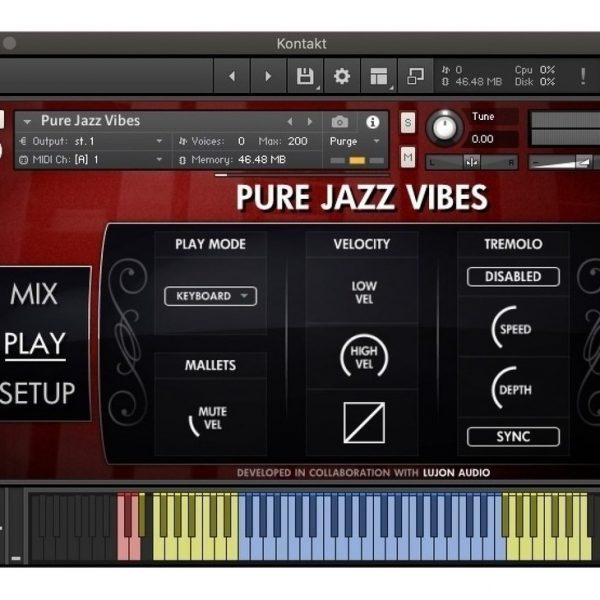Click the pan center icon on pan slider
This screenshot has width=600, height=600.
(472, 162)
